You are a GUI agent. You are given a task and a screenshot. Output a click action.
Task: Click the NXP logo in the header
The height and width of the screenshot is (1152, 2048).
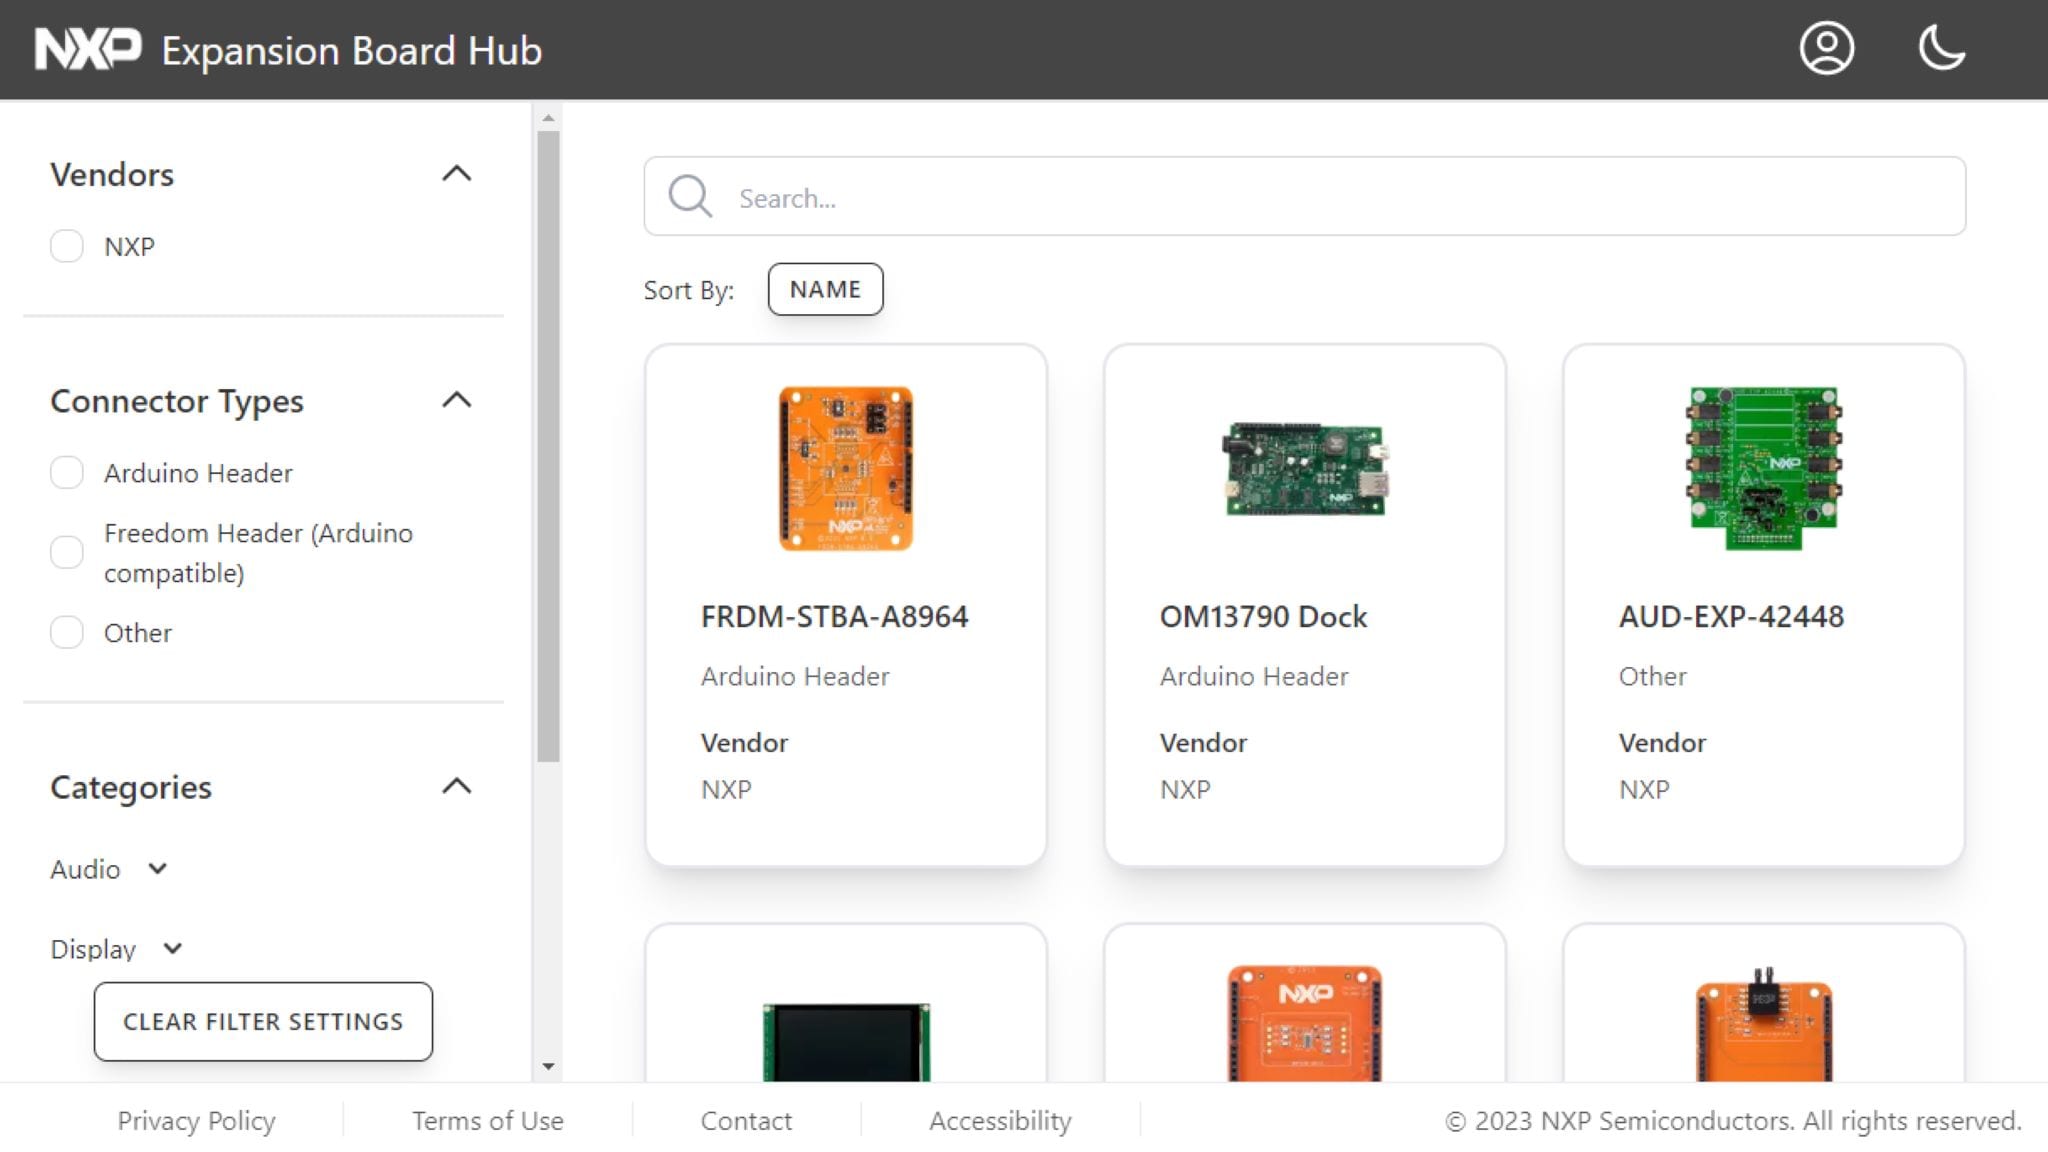pos(88,49)
